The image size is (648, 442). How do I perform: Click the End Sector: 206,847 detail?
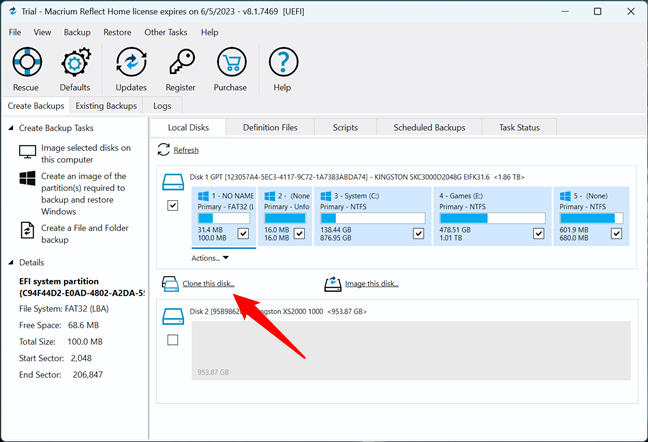pyautogui.click(x=61, y=375)
